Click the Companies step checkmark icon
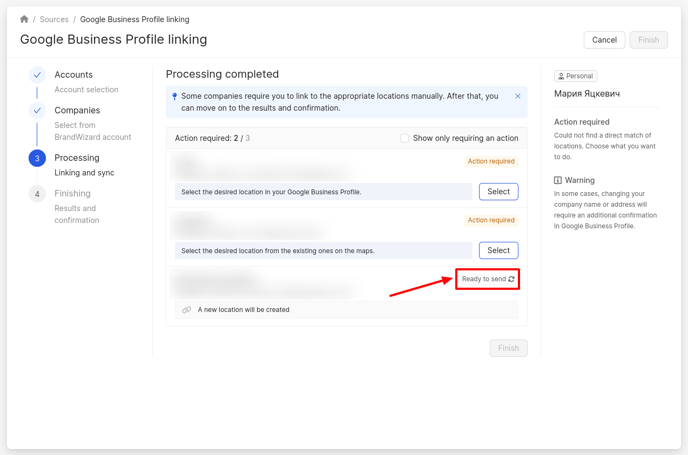Screen dimensions: 688x455 pos(37,111)
